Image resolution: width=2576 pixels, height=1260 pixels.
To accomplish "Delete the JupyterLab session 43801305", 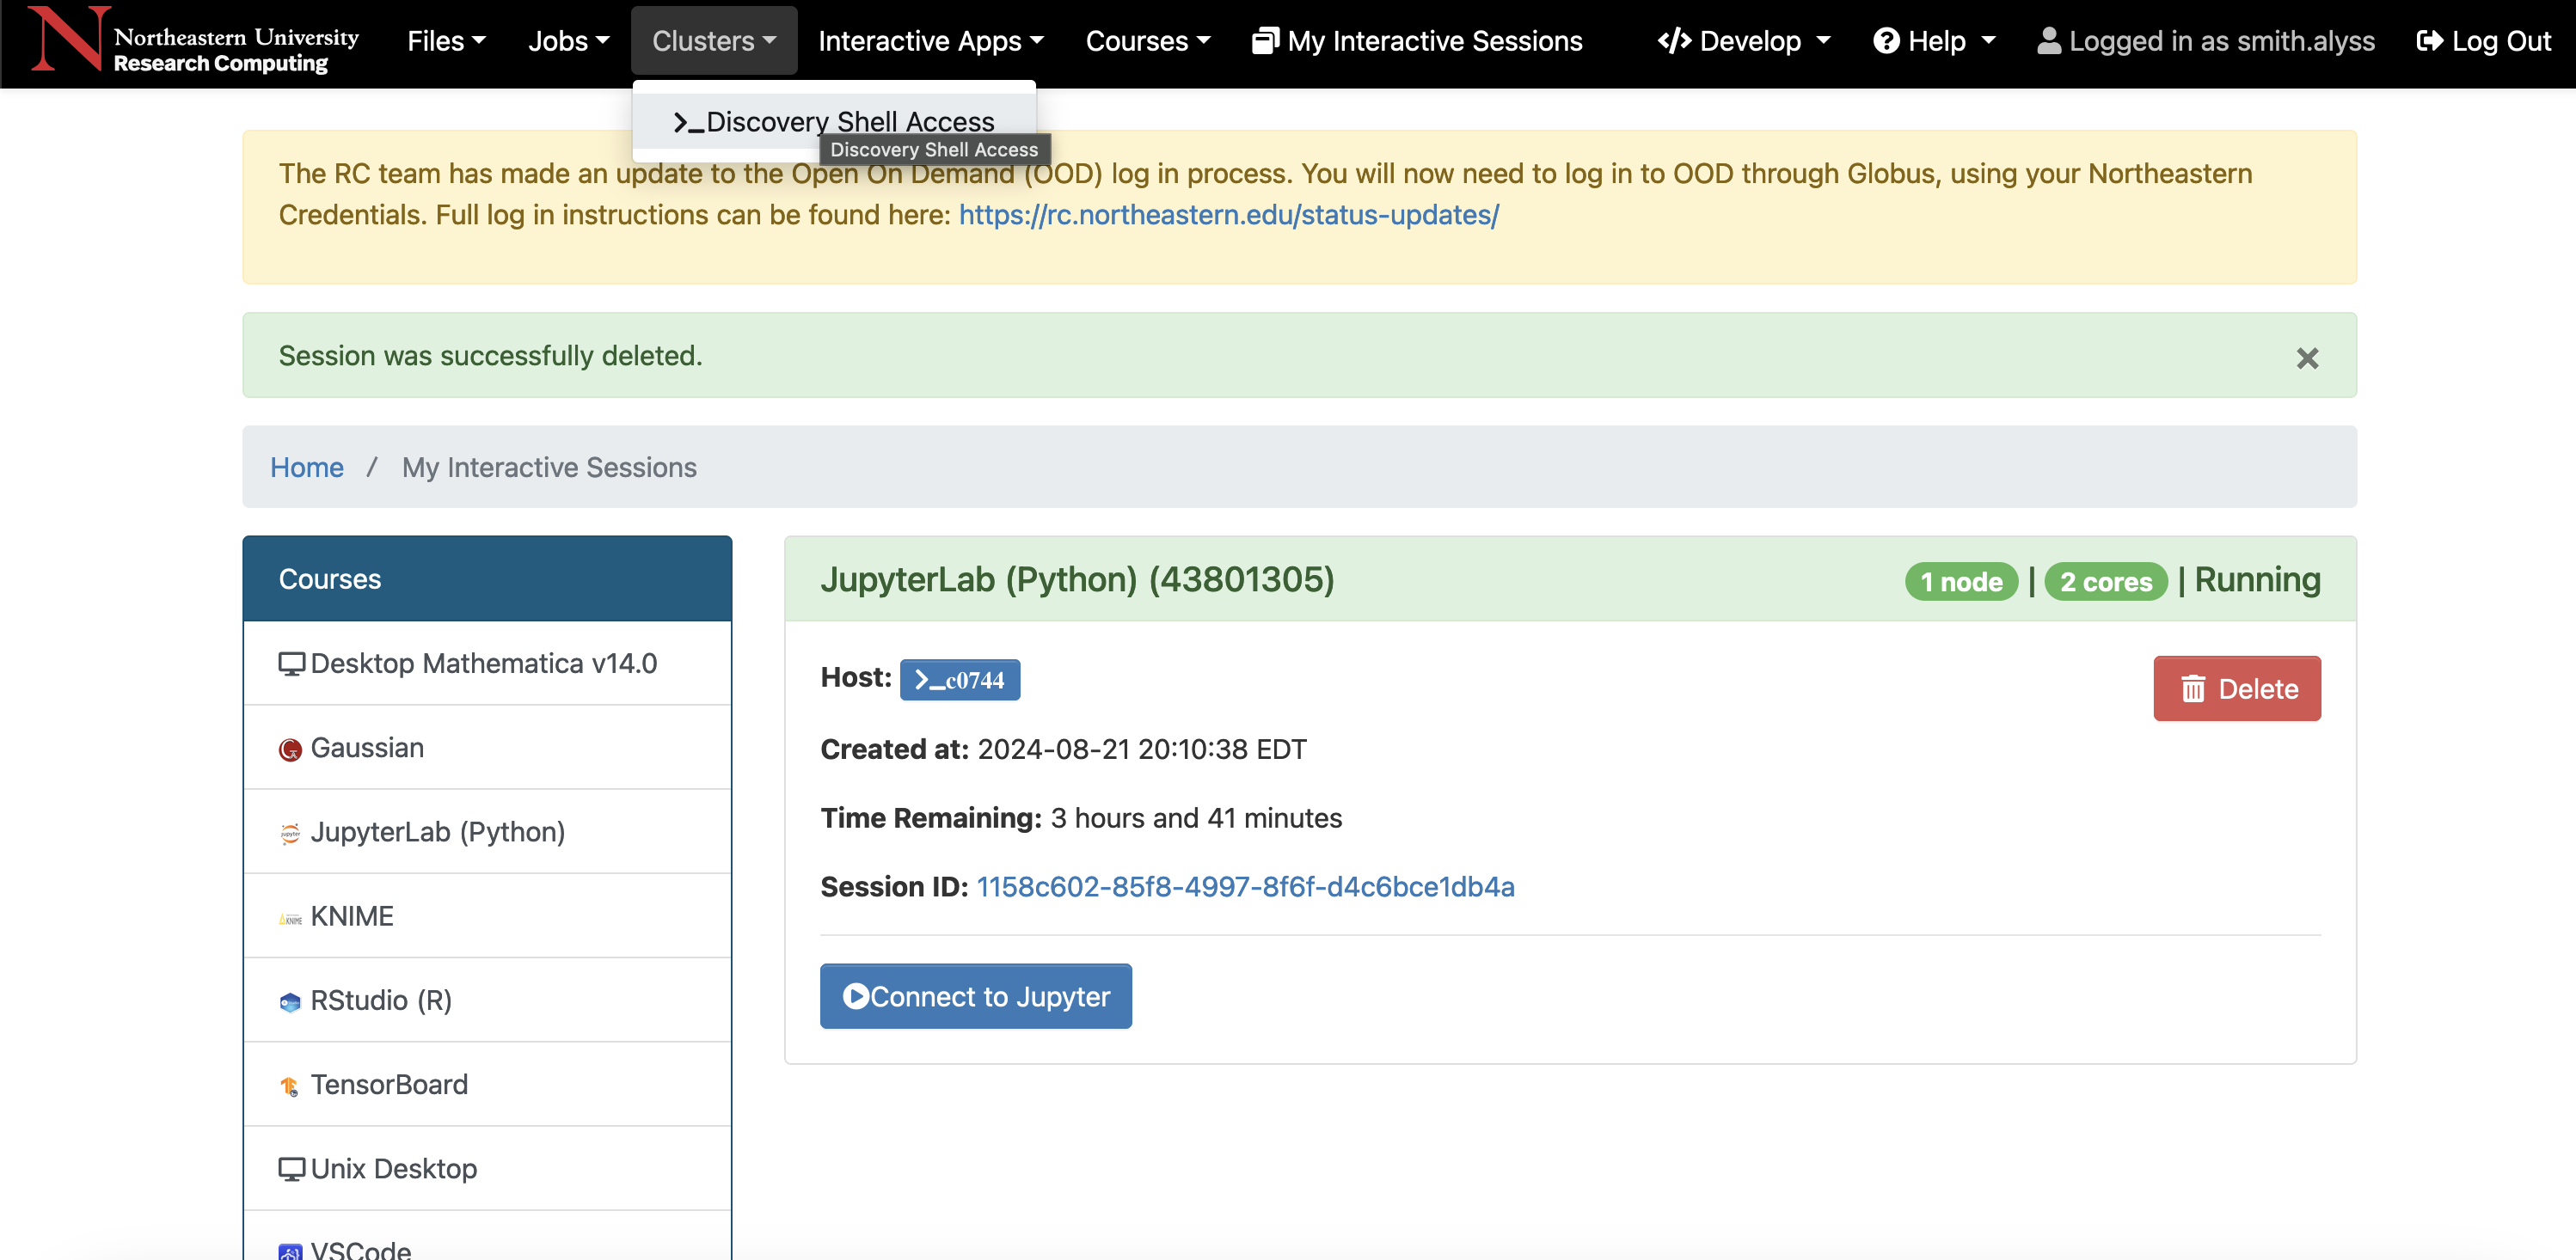I will 2239,687.
